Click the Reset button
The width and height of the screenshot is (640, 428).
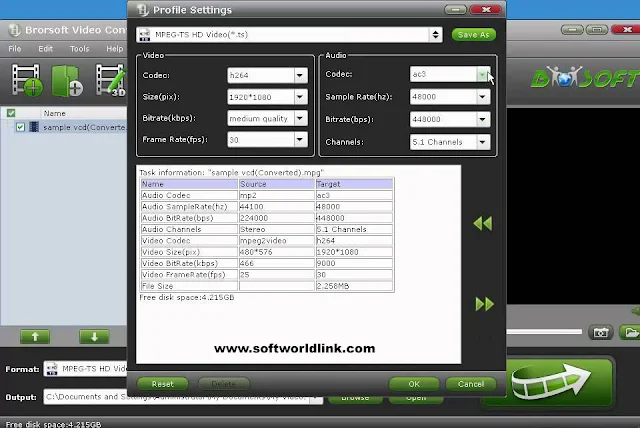tap(162, 384)
